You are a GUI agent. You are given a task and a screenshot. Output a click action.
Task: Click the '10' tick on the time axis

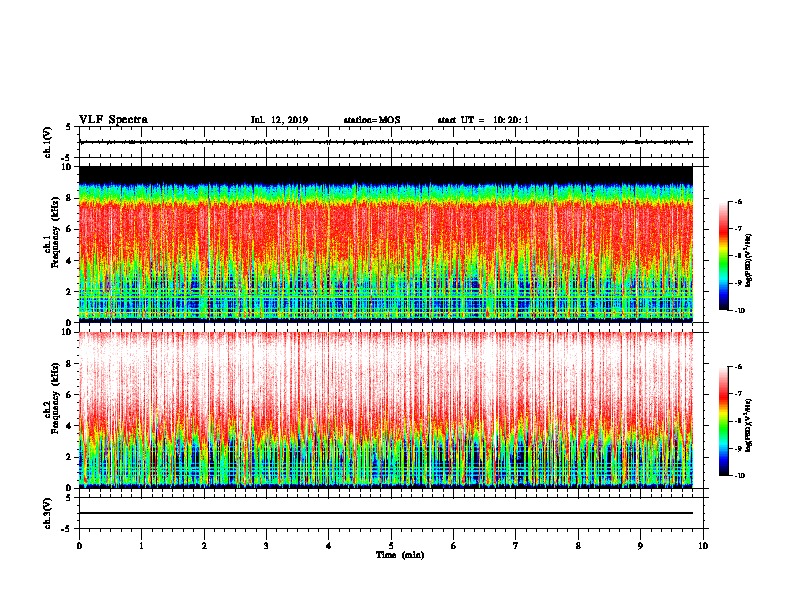click(x=703, y=546)
